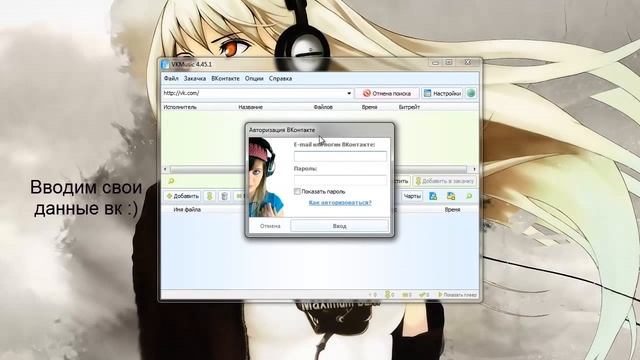Click the green globe icon next to Настройки
640x360 pixels.
tap(471, 93)
